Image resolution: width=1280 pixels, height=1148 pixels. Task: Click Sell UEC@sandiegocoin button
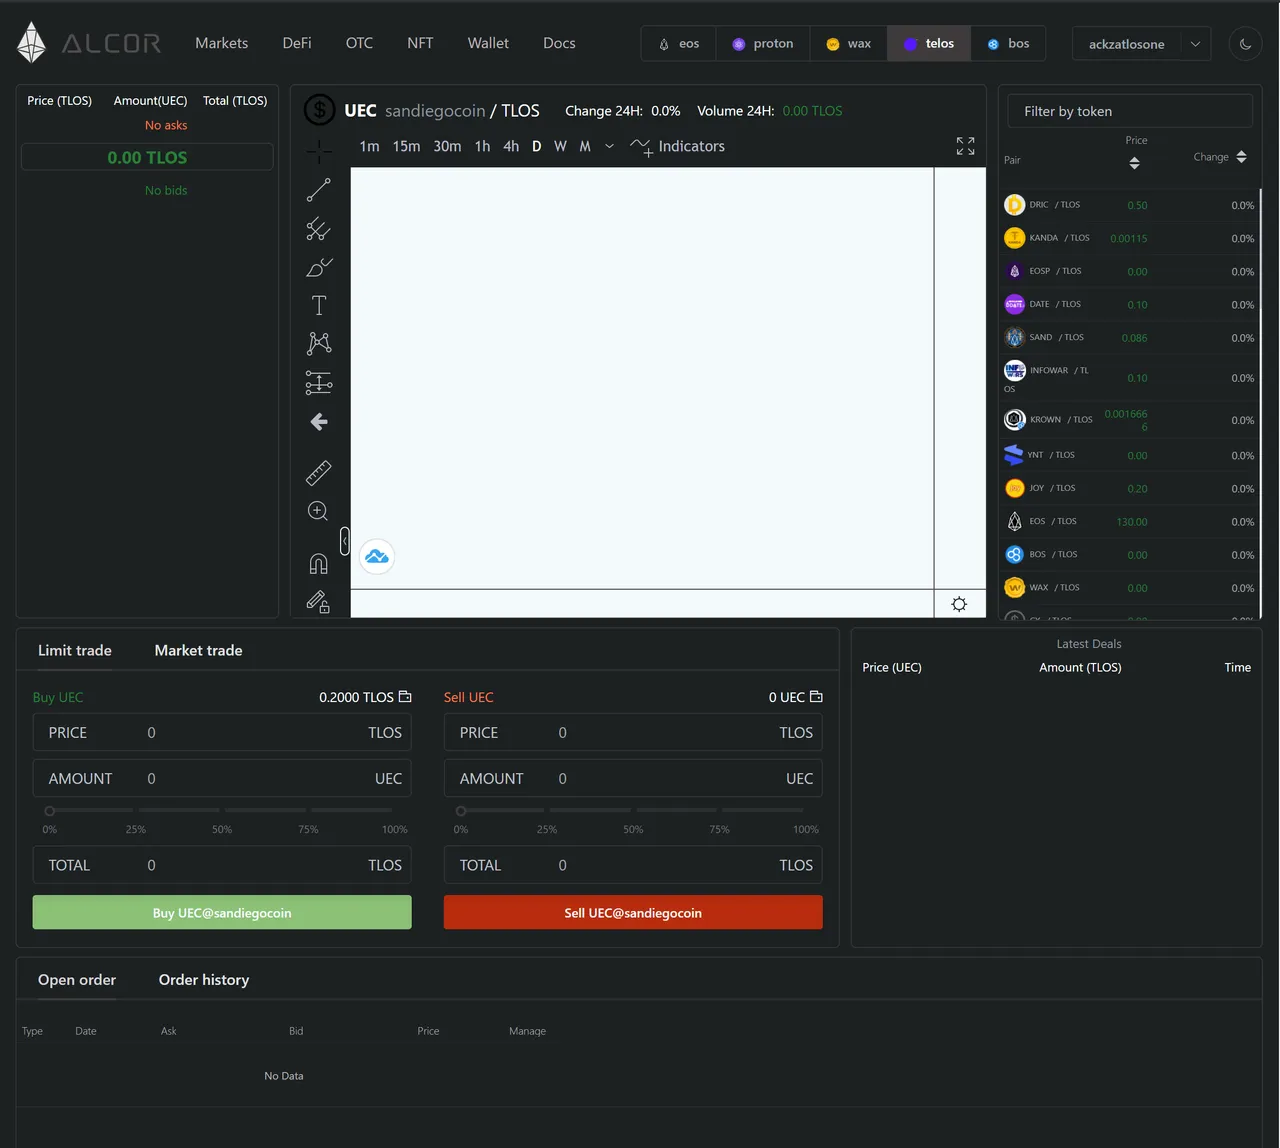[633, 912]
